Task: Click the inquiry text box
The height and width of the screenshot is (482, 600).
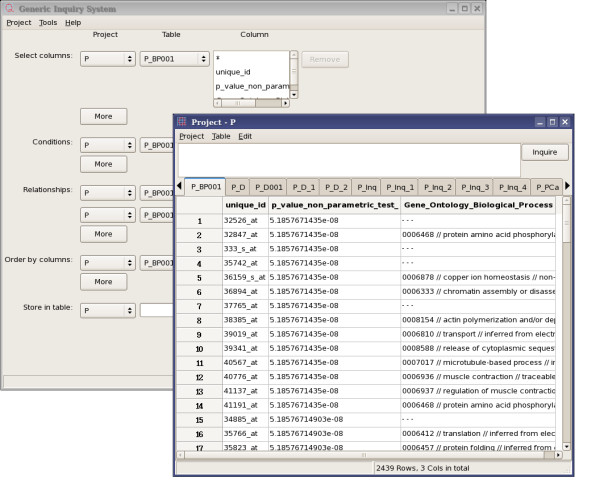Action: pos(349,160)
